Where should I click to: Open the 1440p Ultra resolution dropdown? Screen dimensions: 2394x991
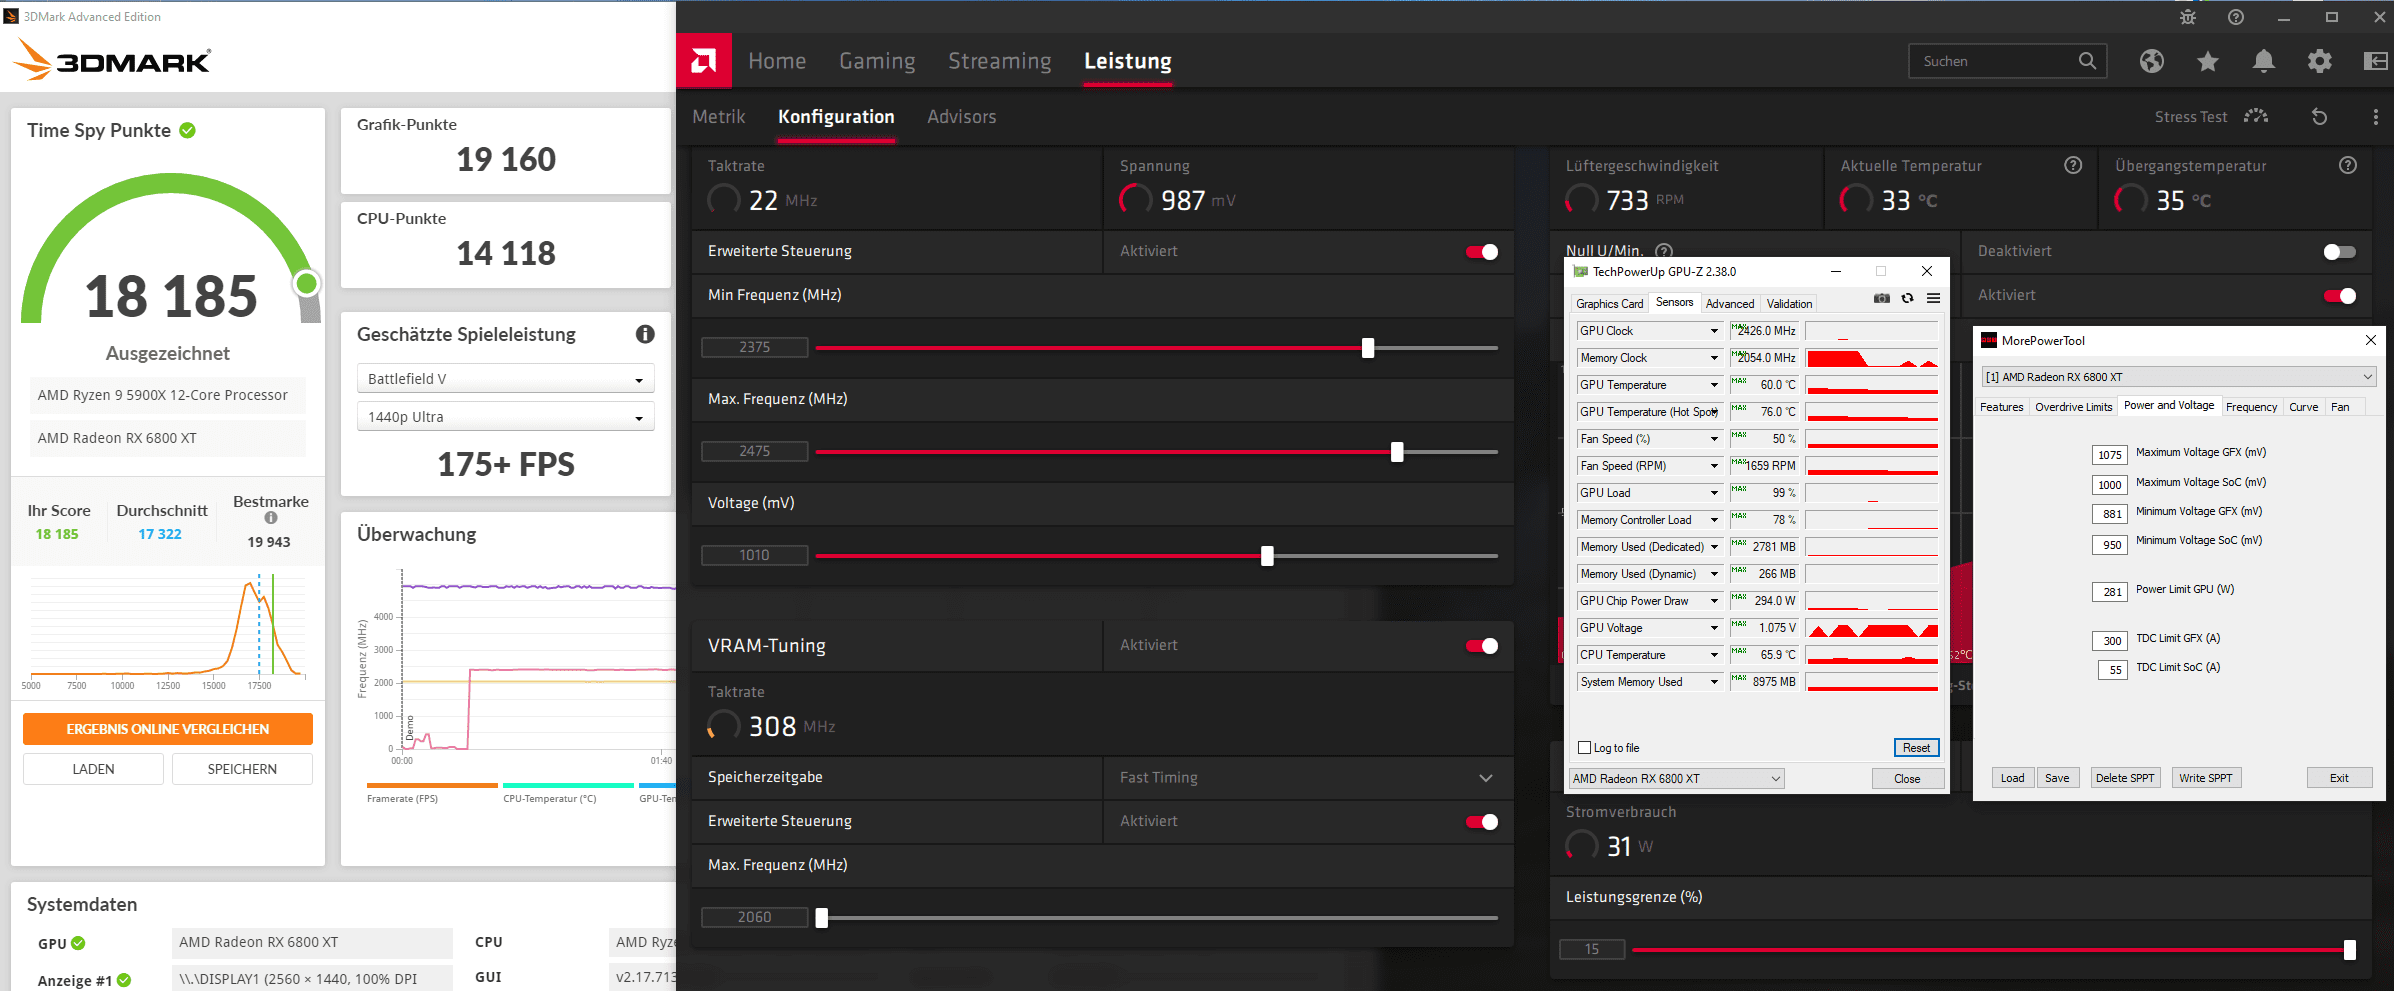click(x=506, y=417)
